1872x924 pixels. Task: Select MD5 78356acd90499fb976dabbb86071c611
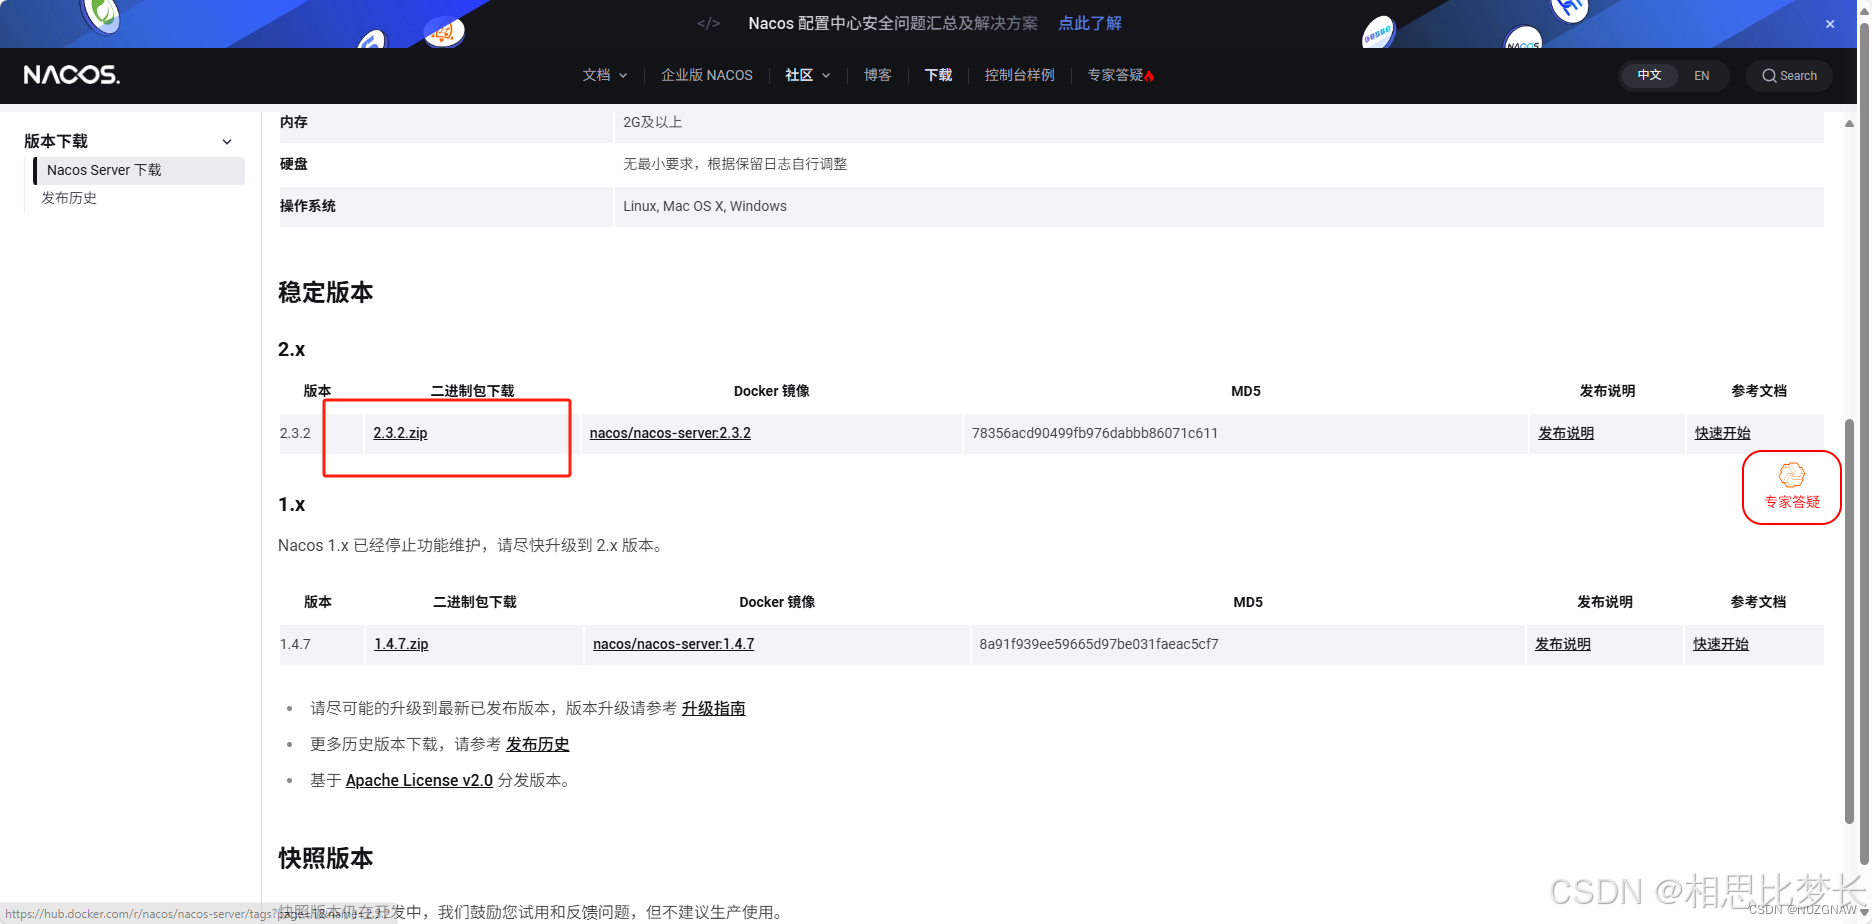click(1095, 433)
